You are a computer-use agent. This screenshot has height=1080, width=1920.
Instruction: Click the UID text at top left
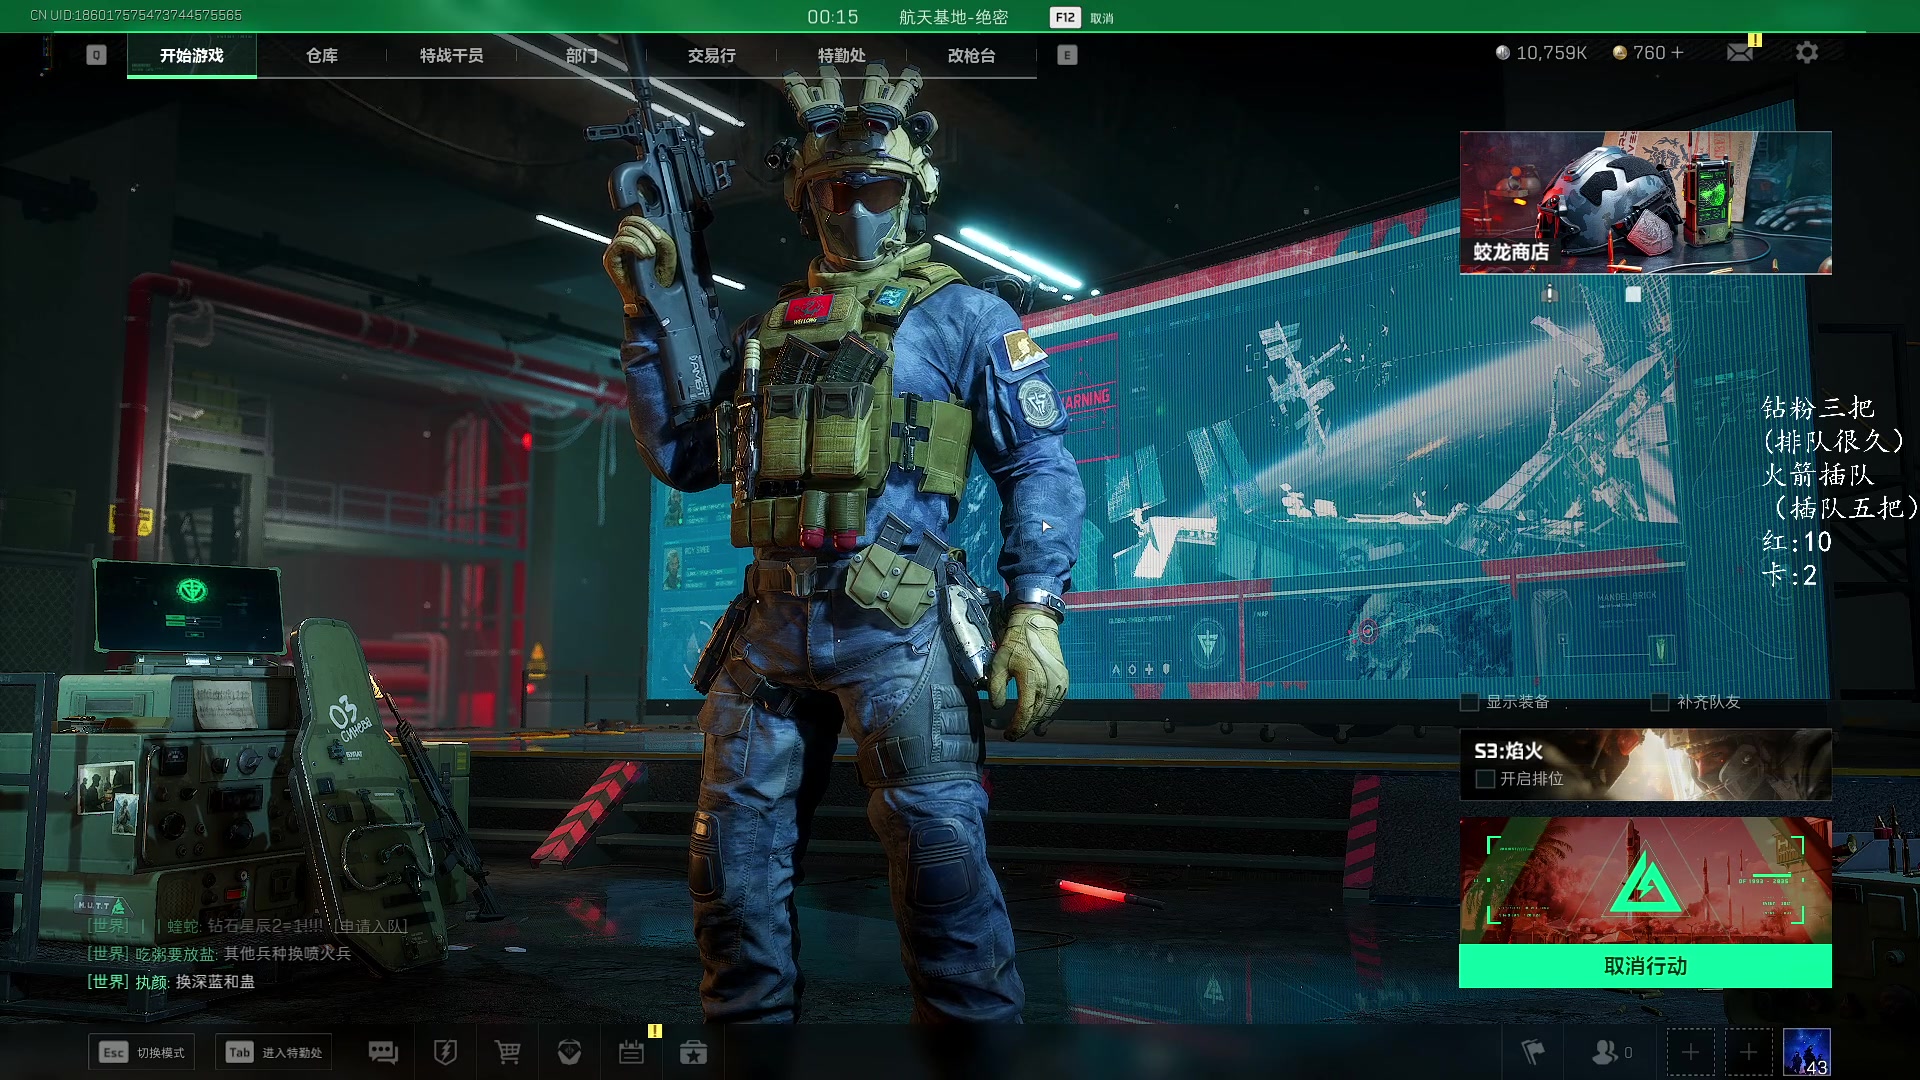[x=136, y=15]
